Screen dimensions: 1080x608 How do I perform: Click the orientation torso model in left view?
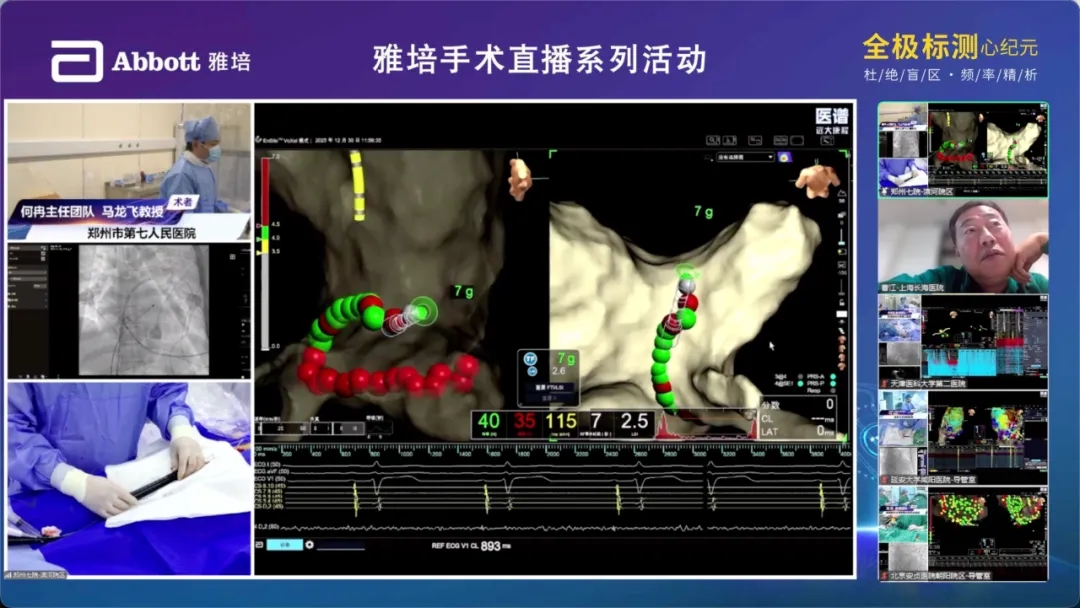[x=521, y=176]
